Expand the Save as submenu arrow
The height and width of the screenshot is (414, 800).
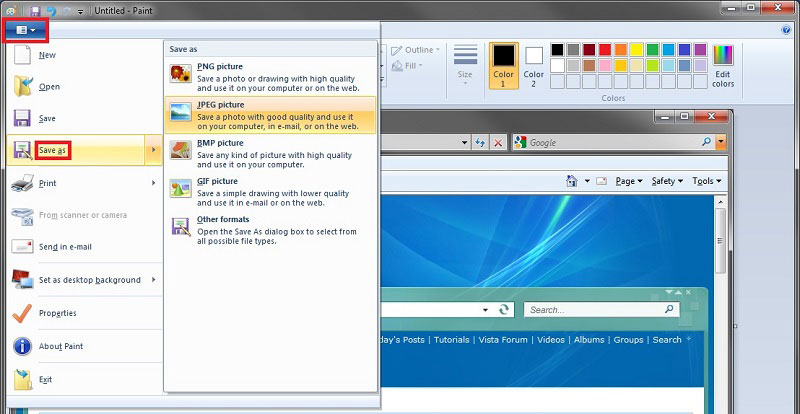153,151
